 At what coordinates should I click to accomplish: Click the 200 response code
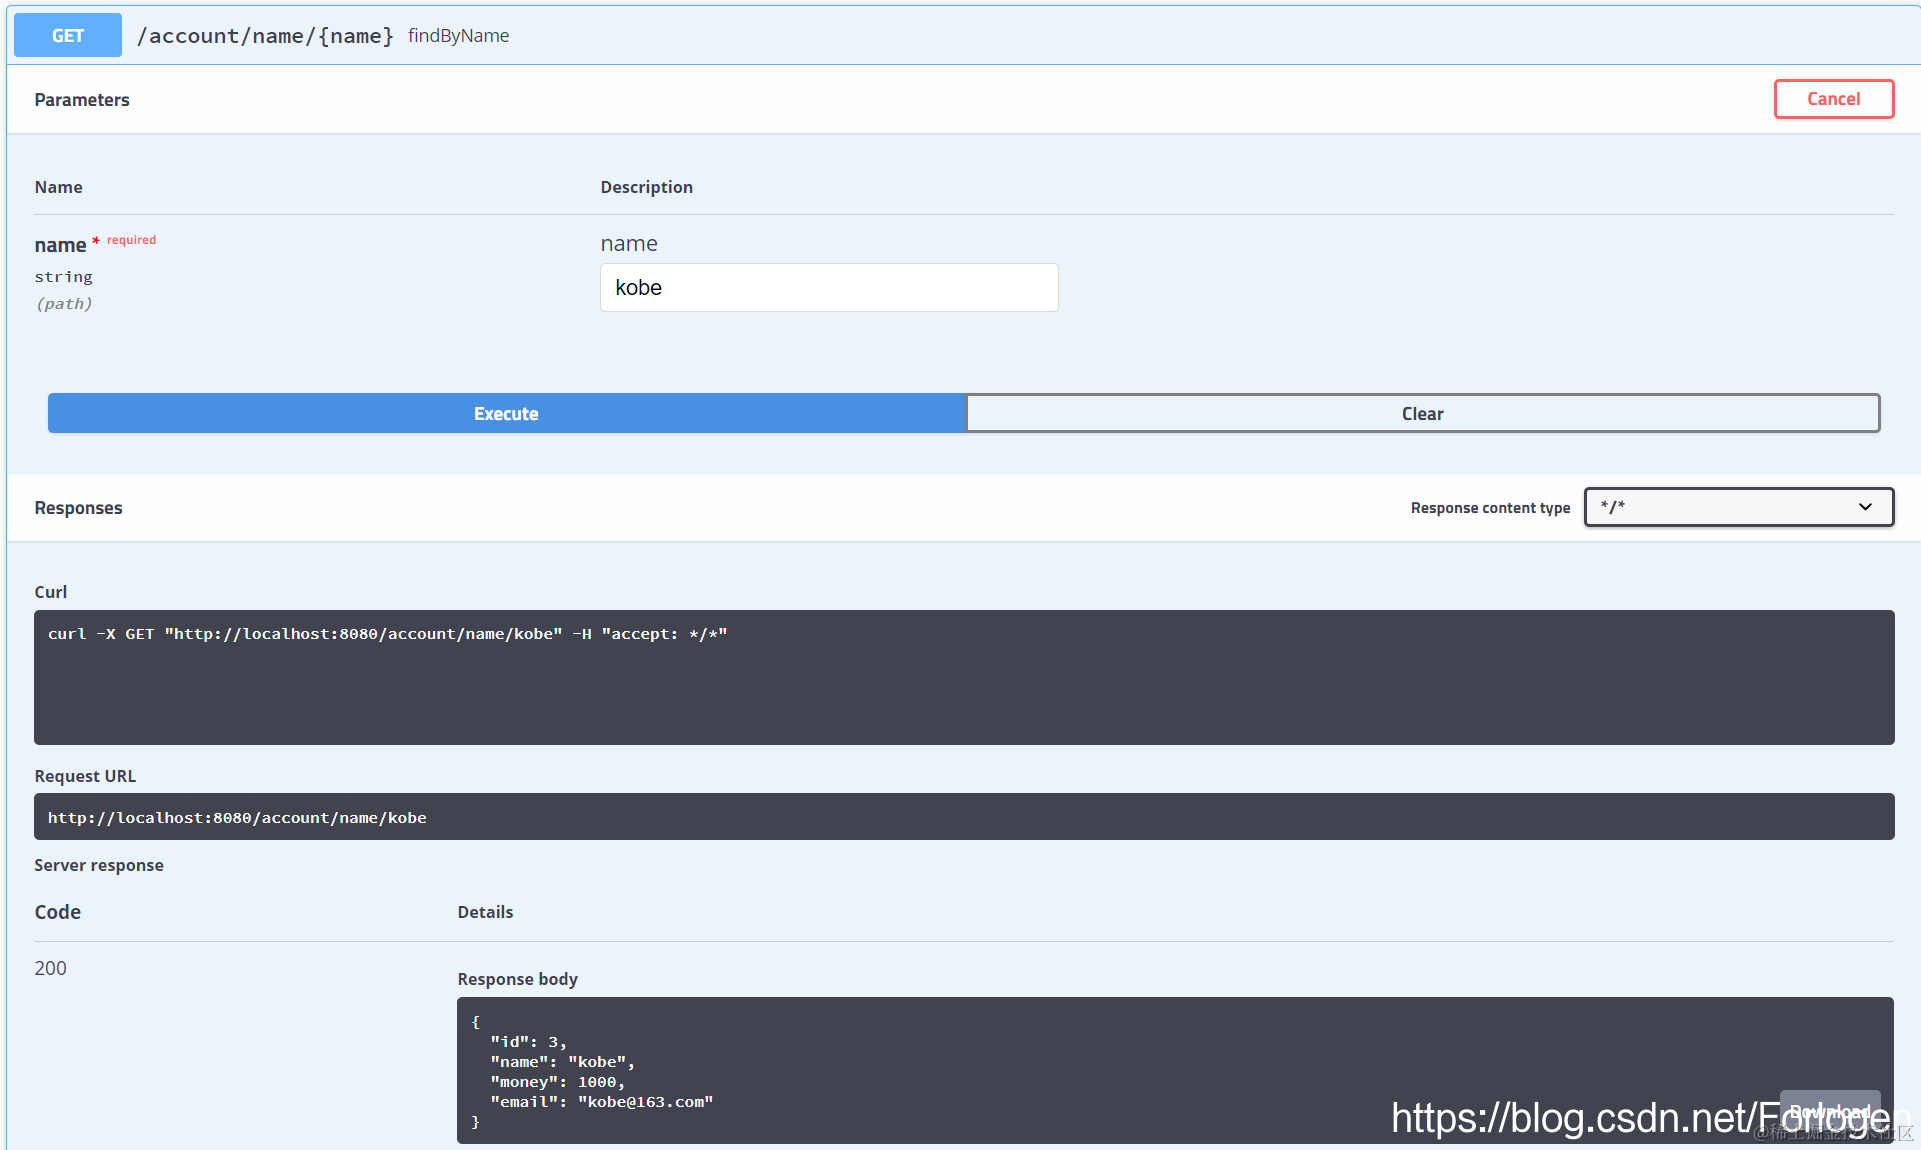click(51, 968)
